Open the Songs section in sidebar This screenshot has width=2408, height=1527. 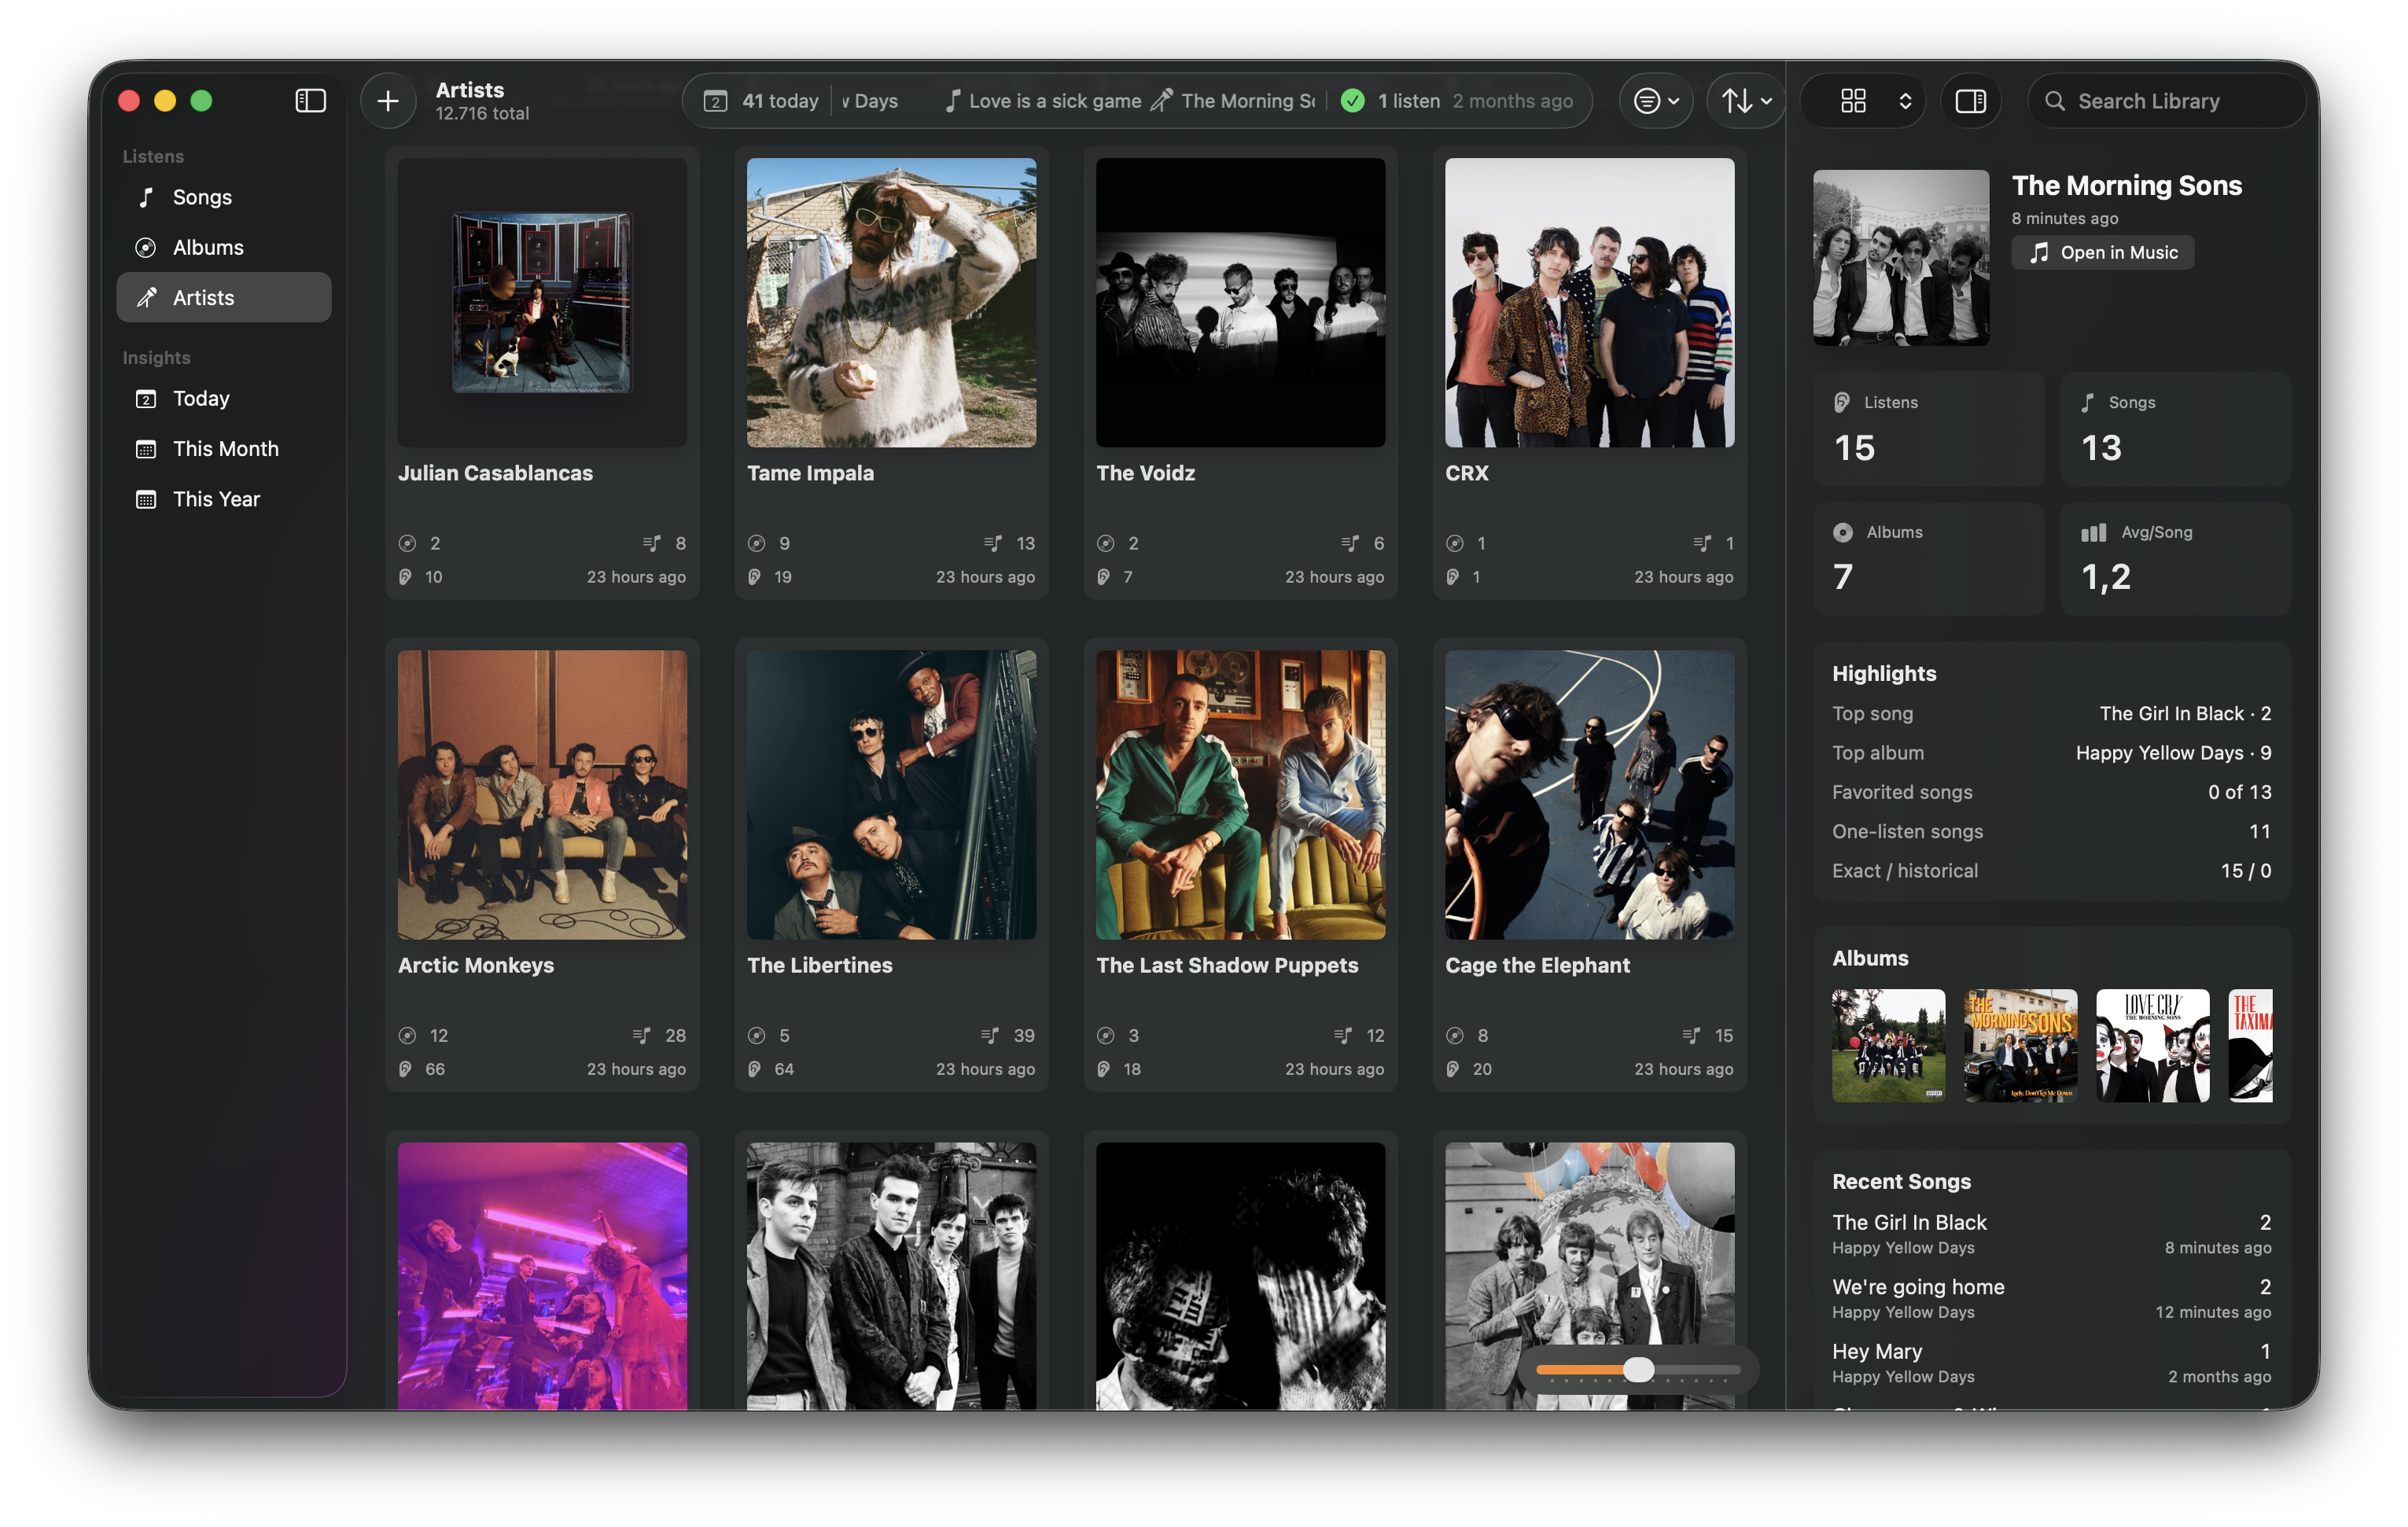pos(224,197)
